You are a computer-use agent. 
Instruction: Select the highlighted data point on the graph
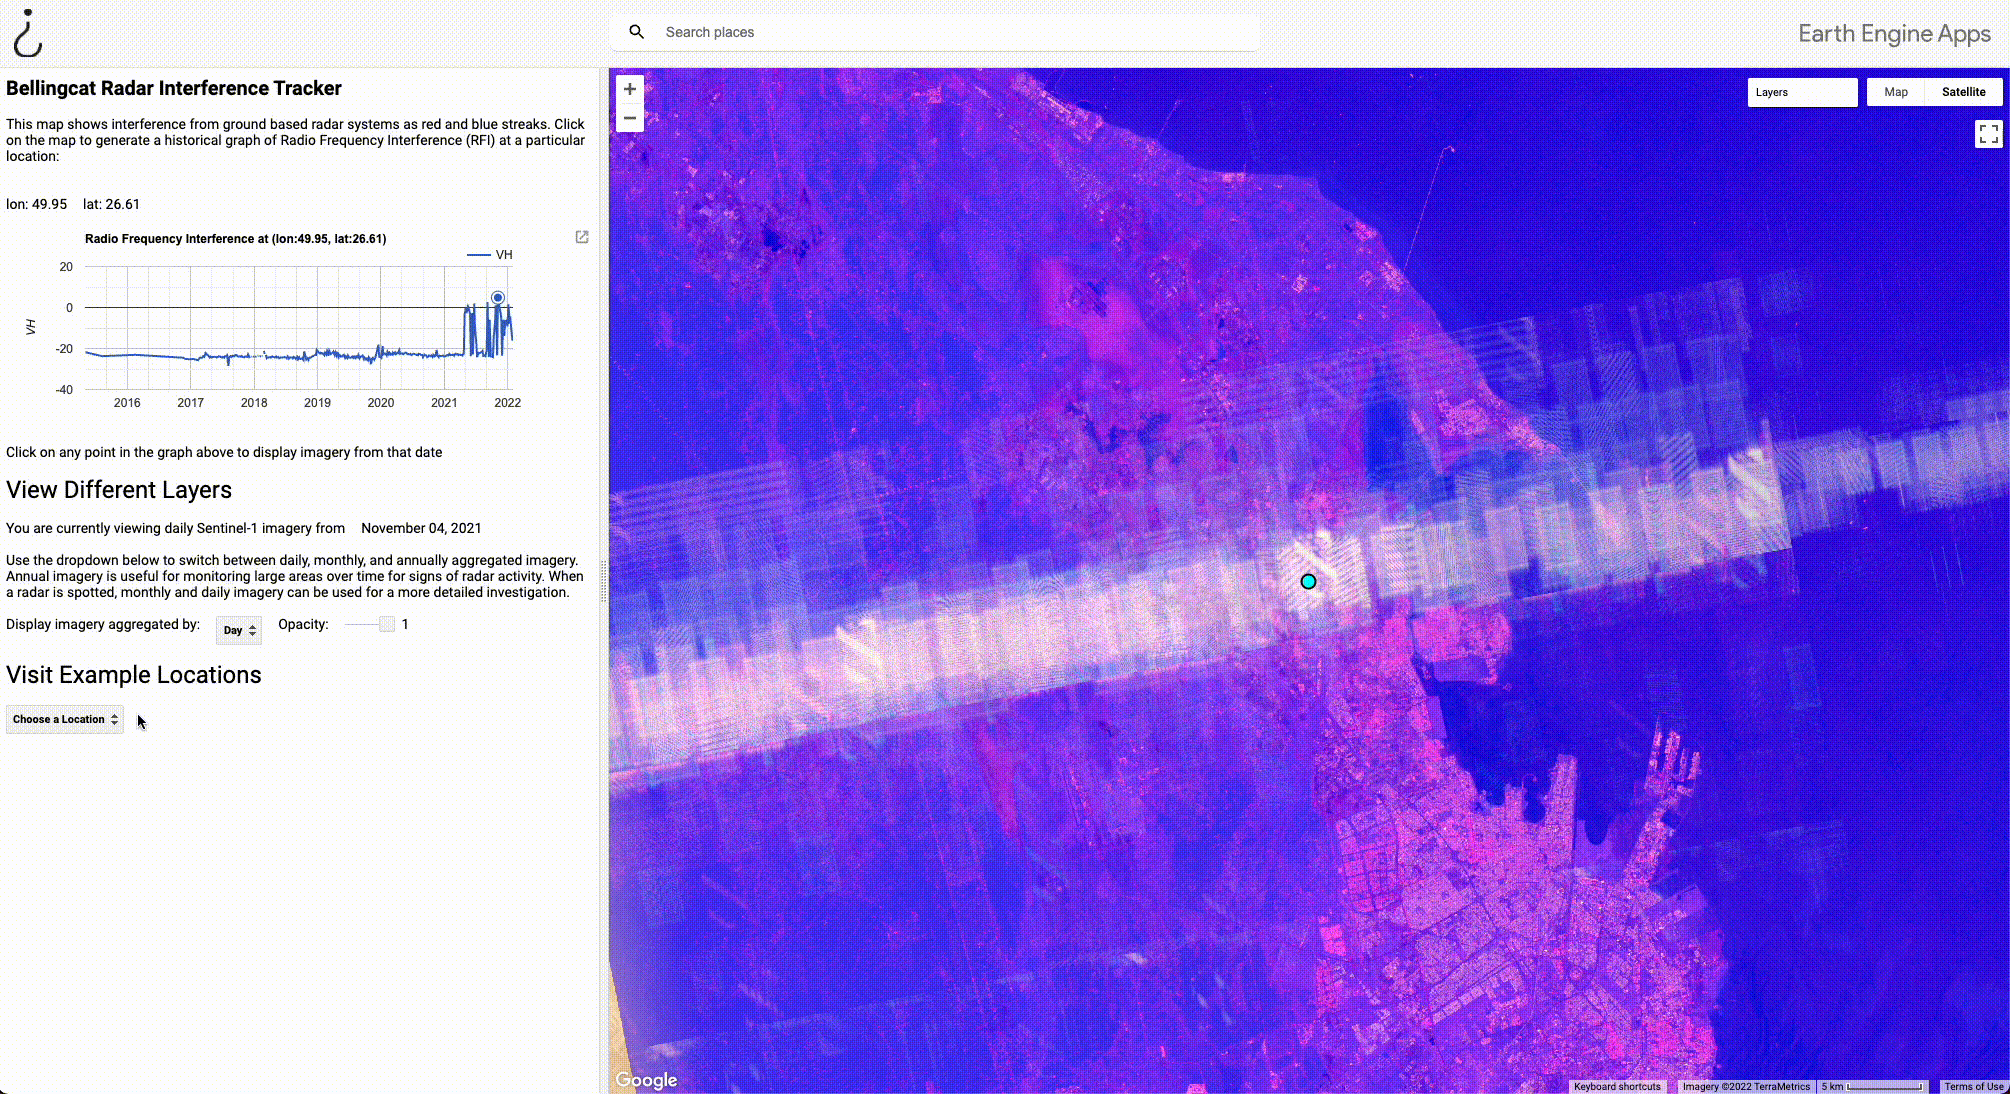(497, 298)
